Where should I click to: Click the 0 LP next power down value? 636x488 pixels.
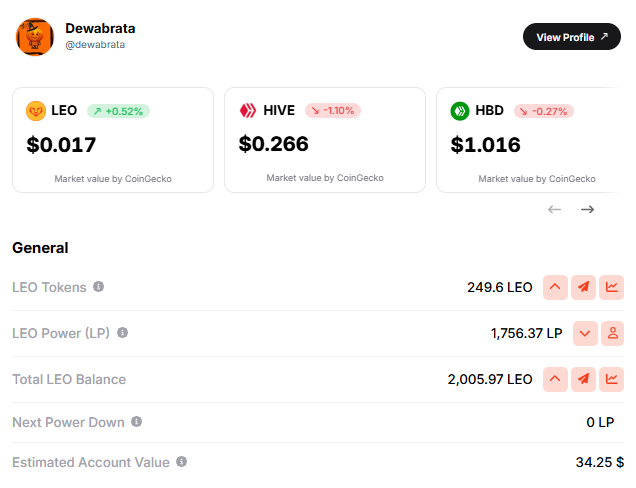[x=600, y=422]
